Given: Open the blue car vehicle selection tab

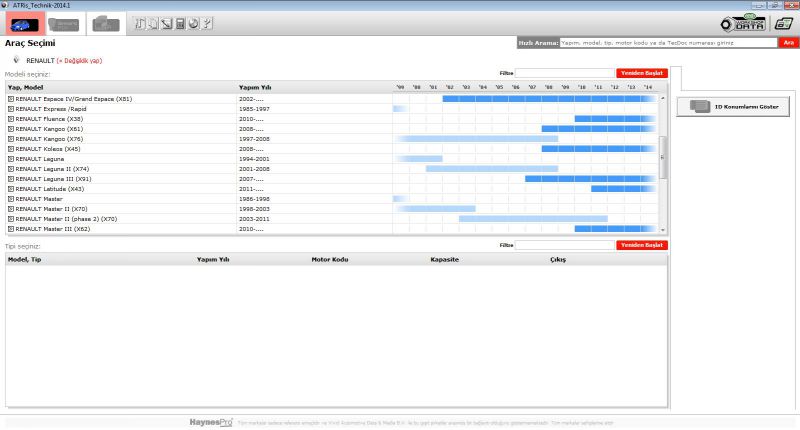Looking at the screenshot, I should pyautogui.click(x=24, y=24).
